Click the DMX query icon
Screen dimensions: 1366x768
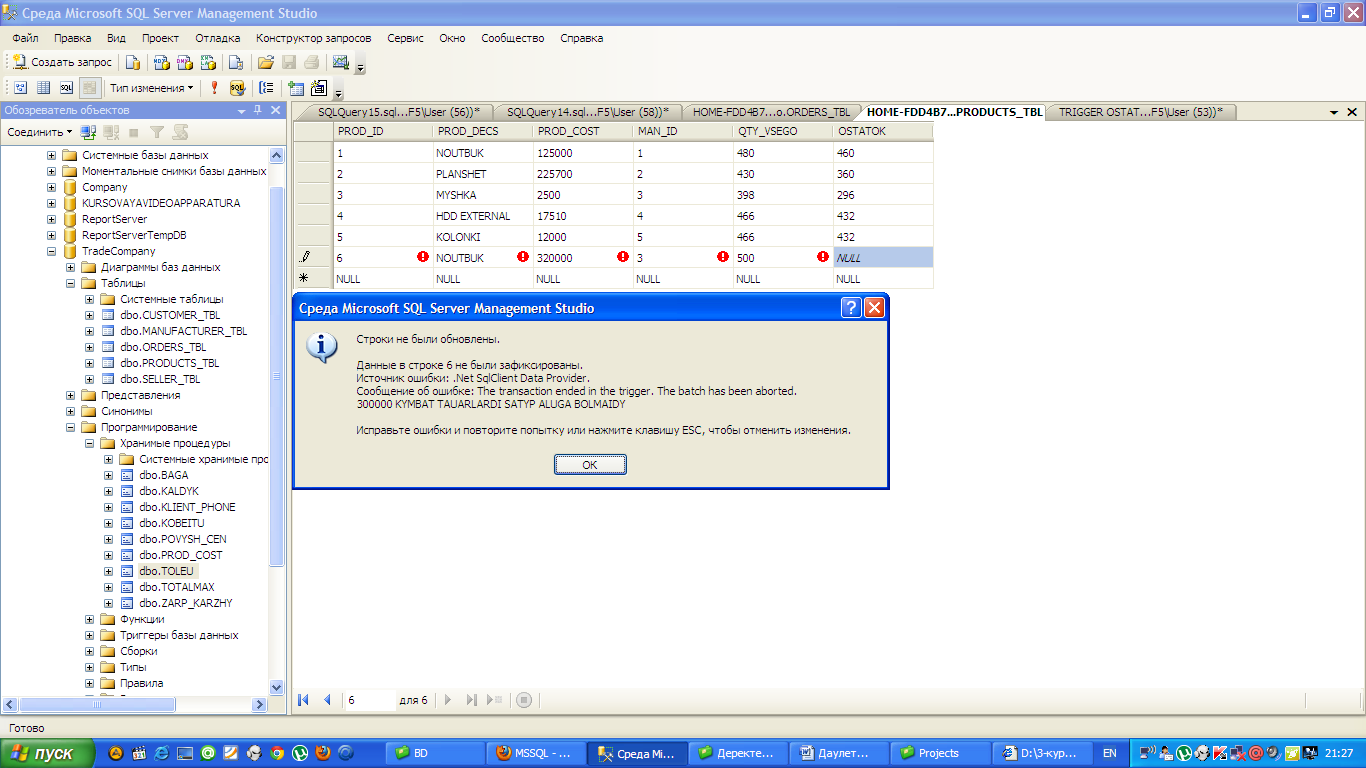point(185,62)
